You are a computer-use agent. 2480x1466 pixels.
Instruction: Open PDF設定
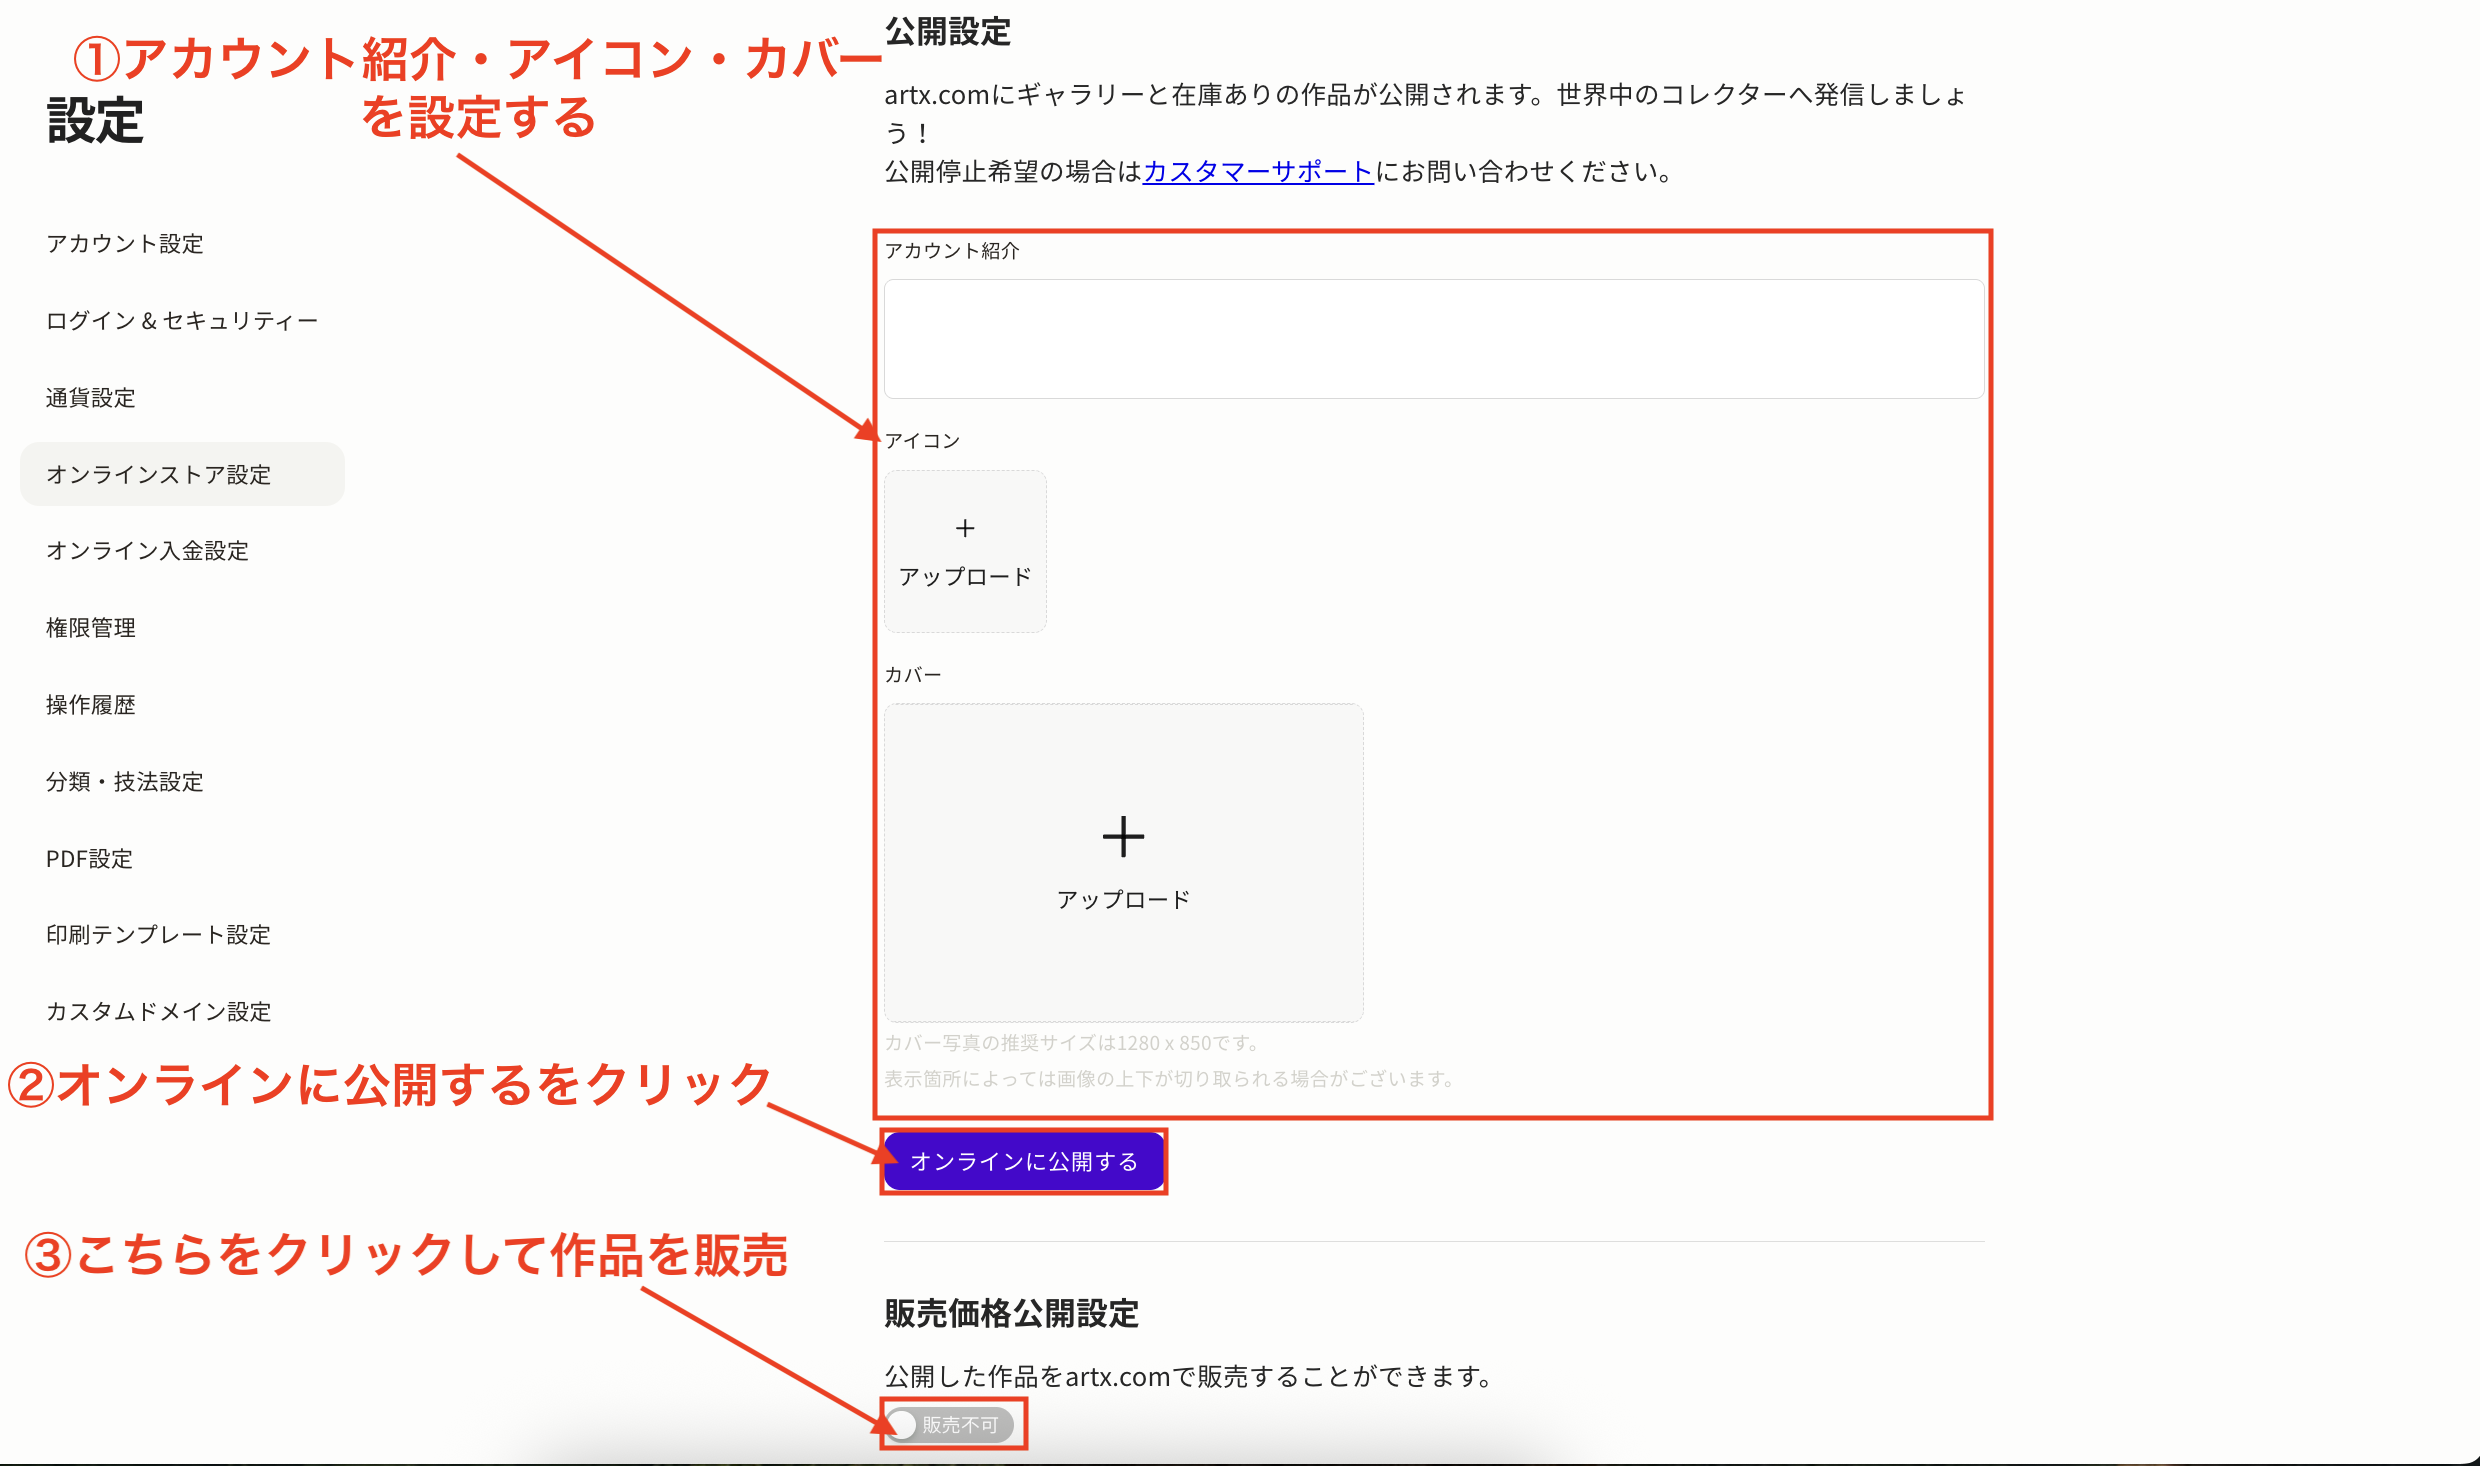pos(88,858)
